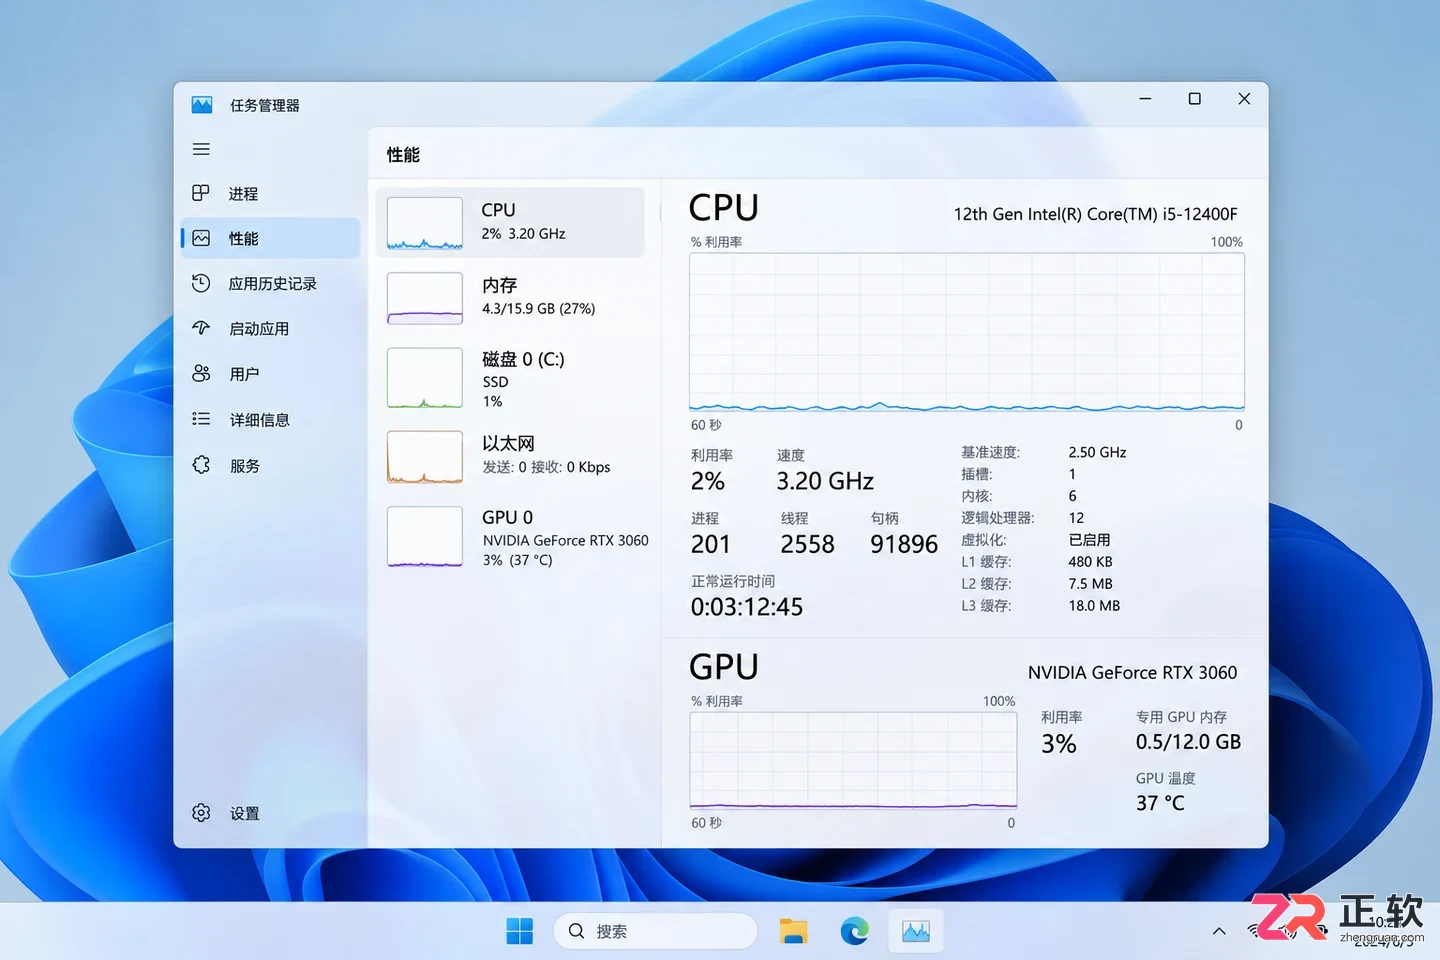Click the 启动应用 startup apps icon

pyautogui.click(x=201, y=328)
